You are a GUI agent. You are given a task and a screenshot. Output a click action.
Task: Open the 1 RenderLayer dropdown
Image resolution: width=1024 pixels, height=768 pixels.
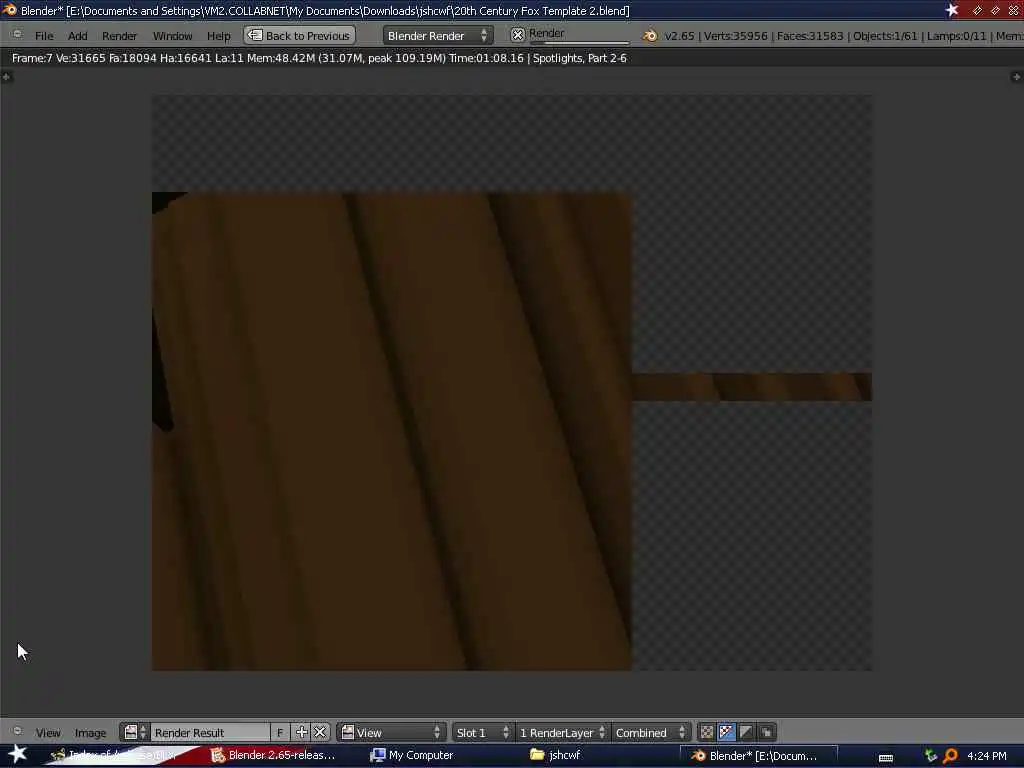pos(562,732)
